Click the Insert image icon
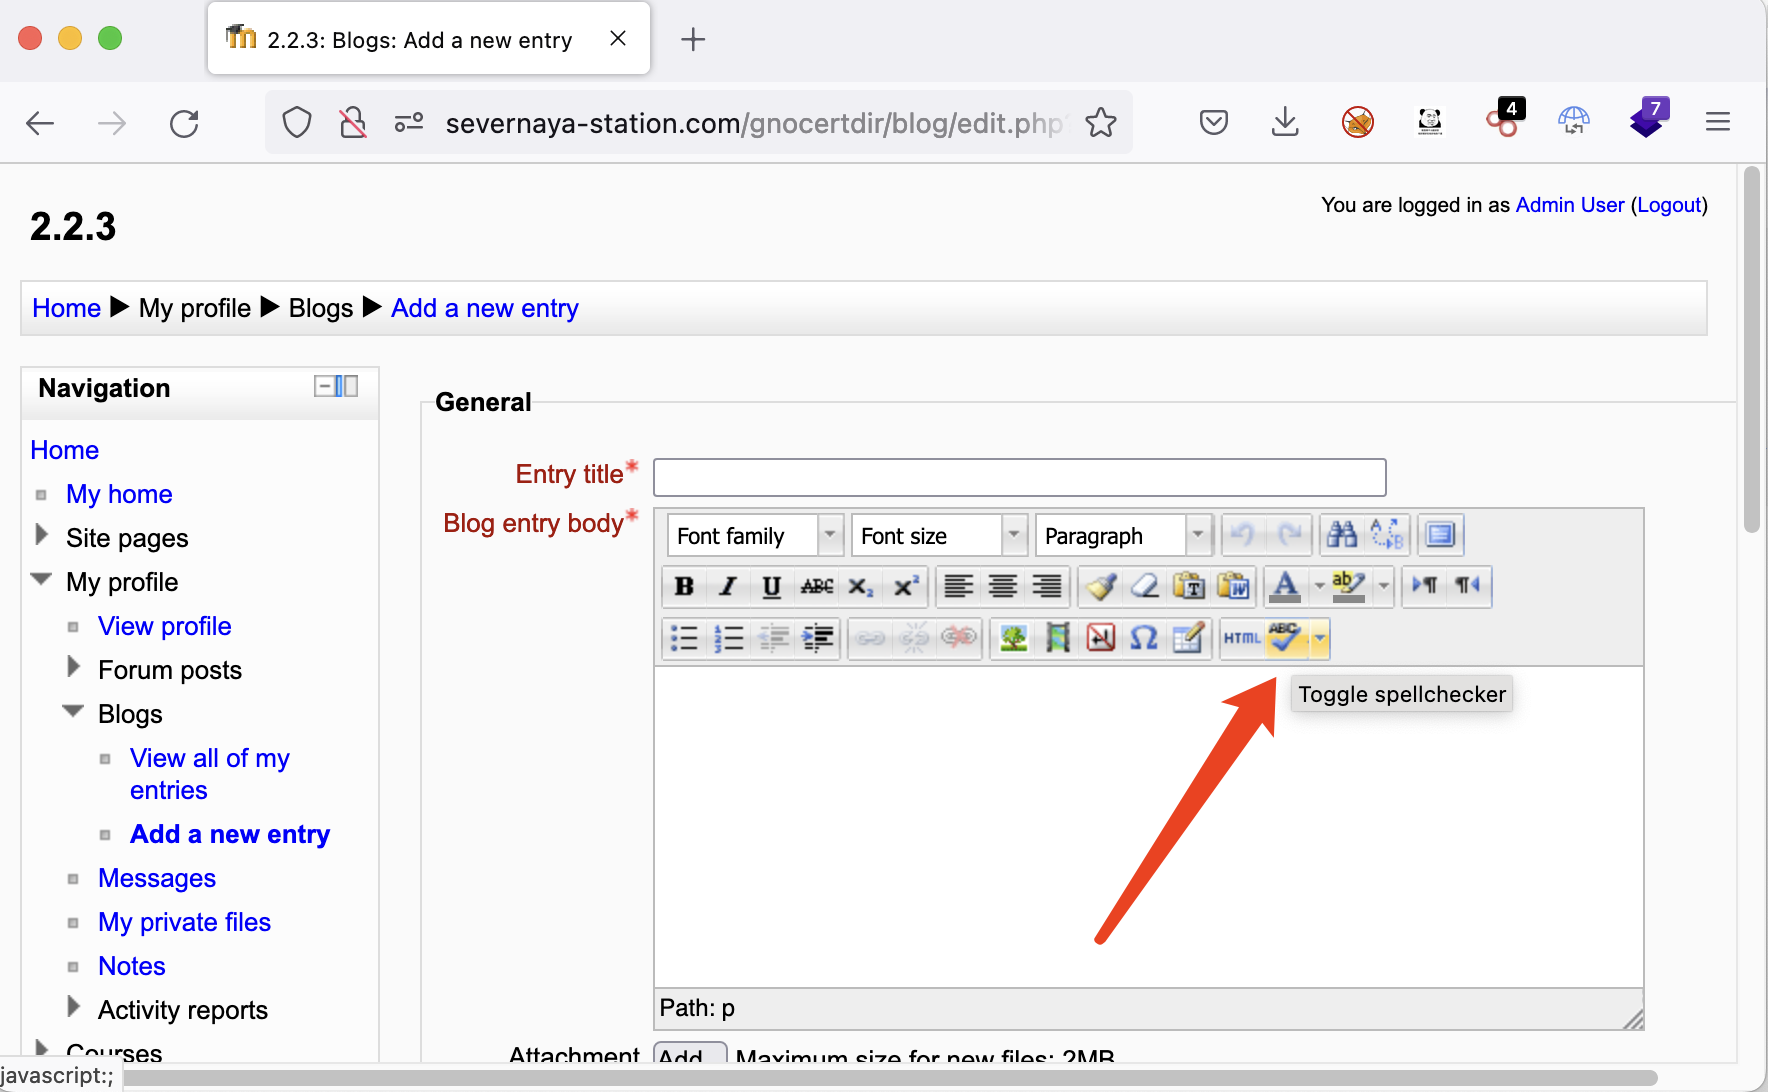The height and width of the screenshot is (1092, 1768). pos(1014,638)
